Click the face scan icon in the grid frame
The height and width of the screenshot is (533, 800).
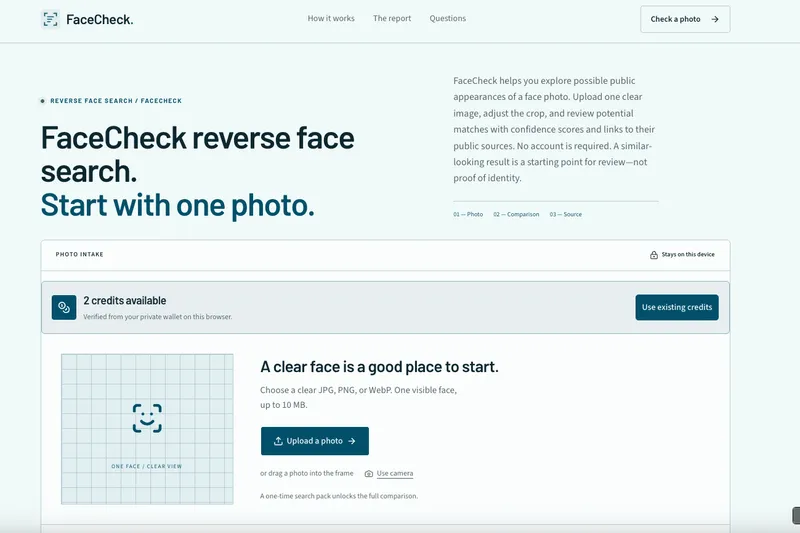coord(147,418)
